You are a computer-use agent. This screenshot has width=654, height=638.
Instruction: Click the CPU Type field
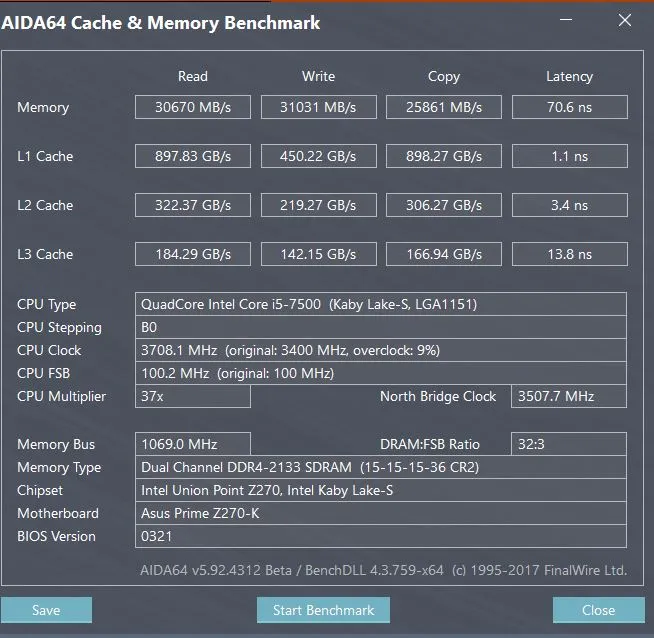pos(381,304)
